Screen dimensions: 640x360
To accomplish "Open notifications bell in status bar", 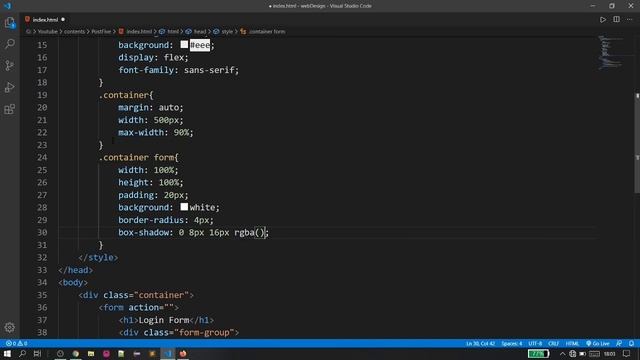I will (x=631, y=343).
